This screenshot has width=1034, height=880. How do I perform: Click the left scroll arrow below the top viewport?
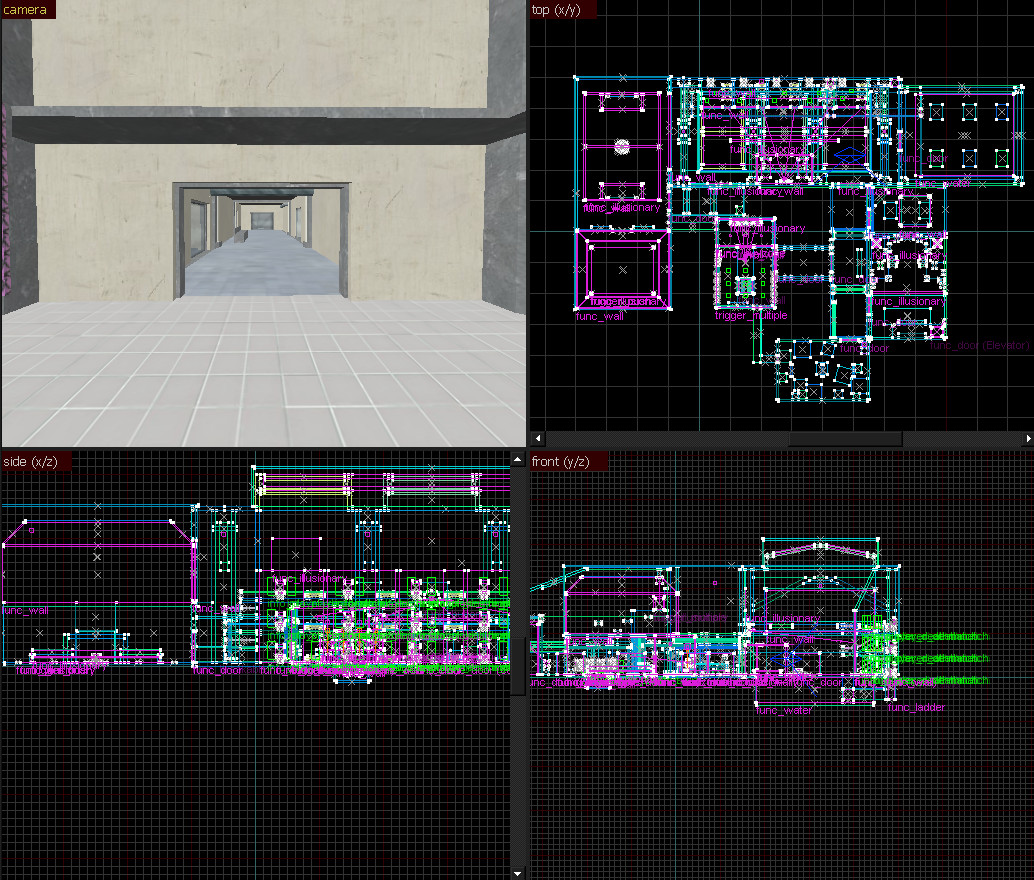tap(536, 437)
